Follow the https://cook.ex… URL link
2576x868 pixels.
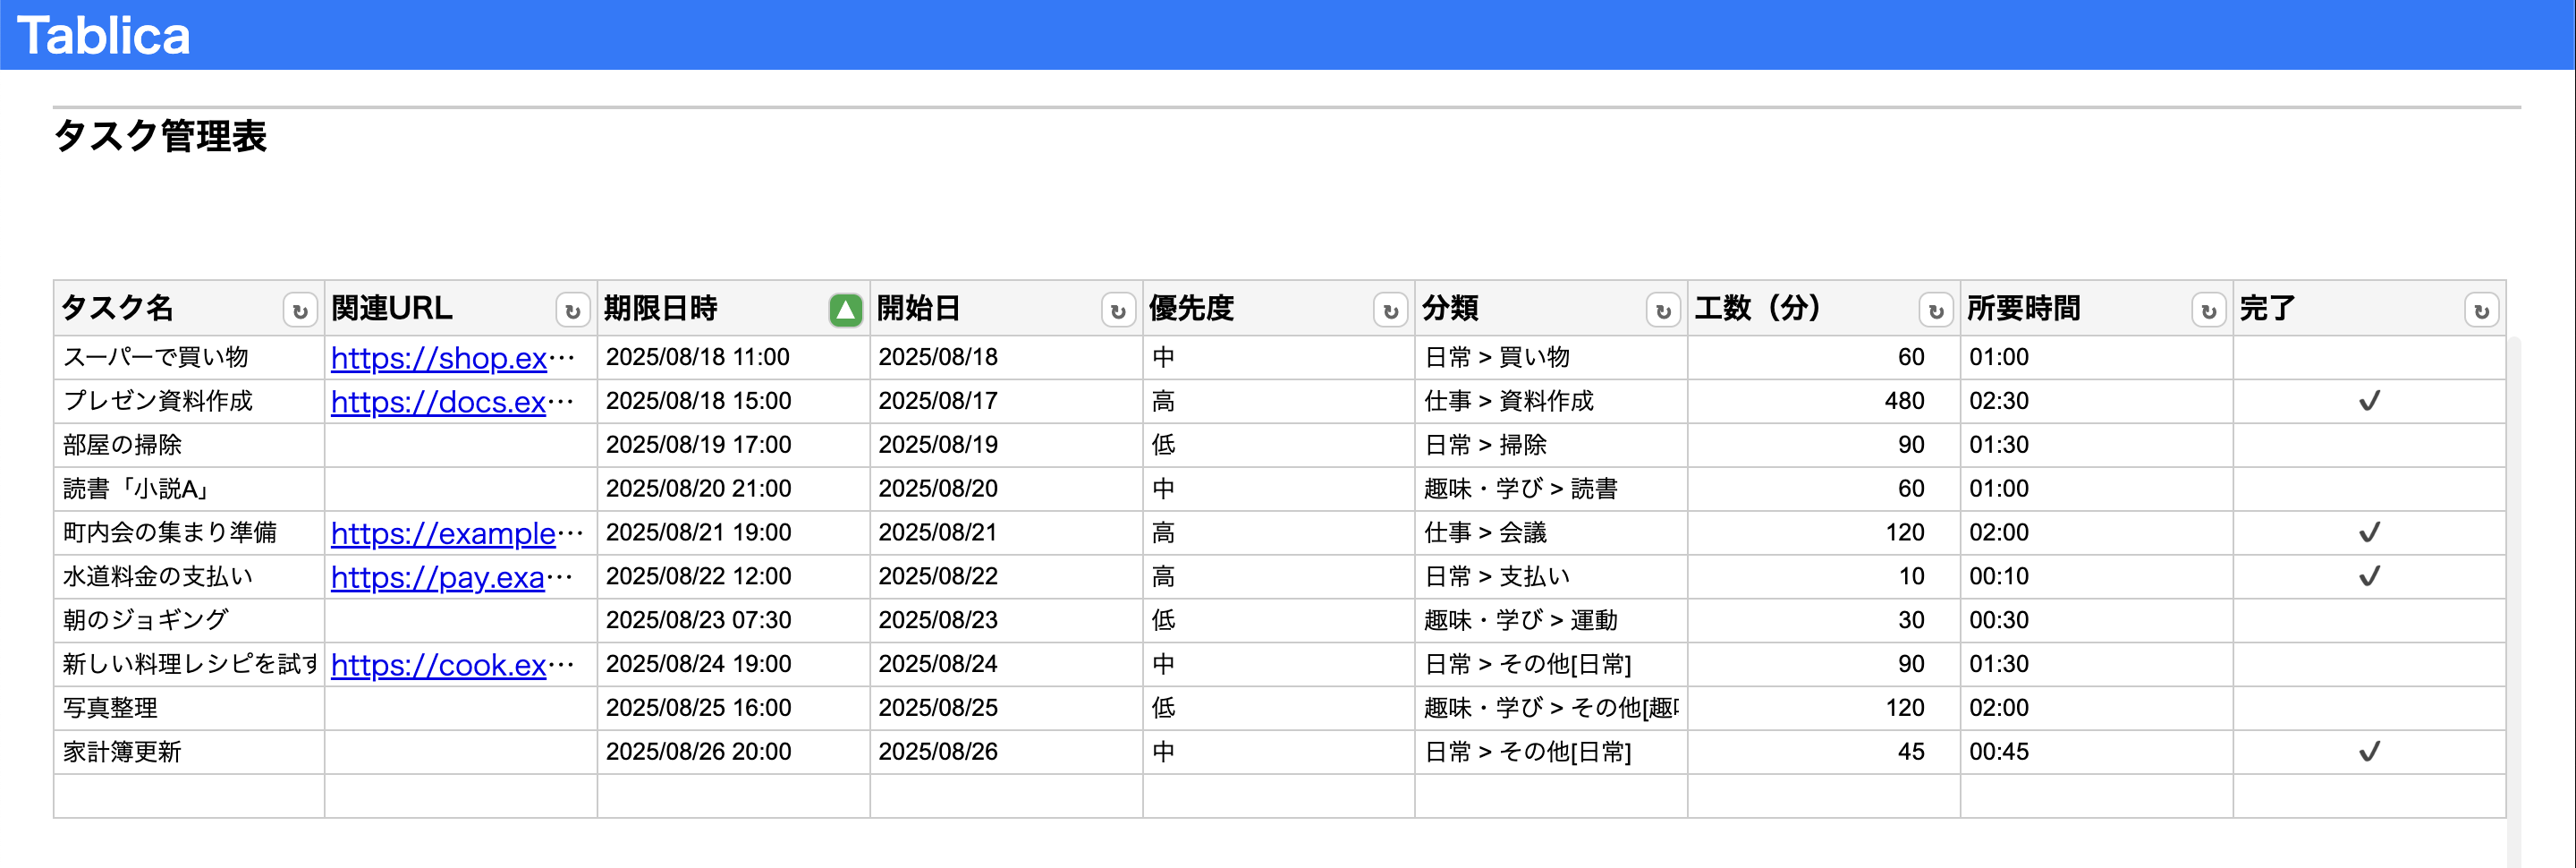[439, 665]
